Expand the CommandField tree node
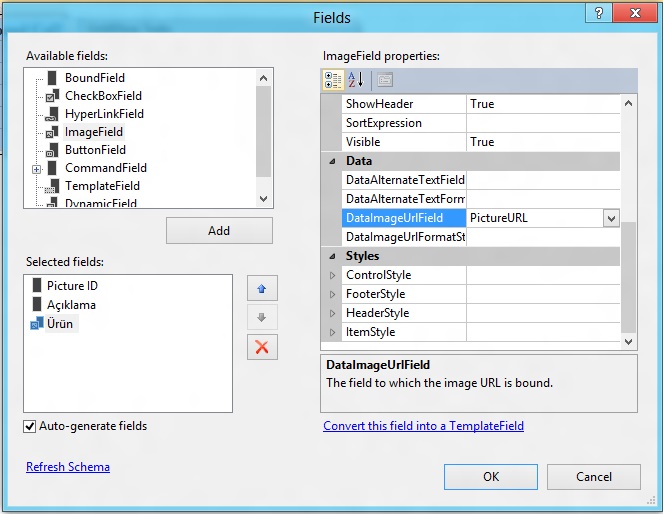Viewport: 663px width, 514px height. 37,169
